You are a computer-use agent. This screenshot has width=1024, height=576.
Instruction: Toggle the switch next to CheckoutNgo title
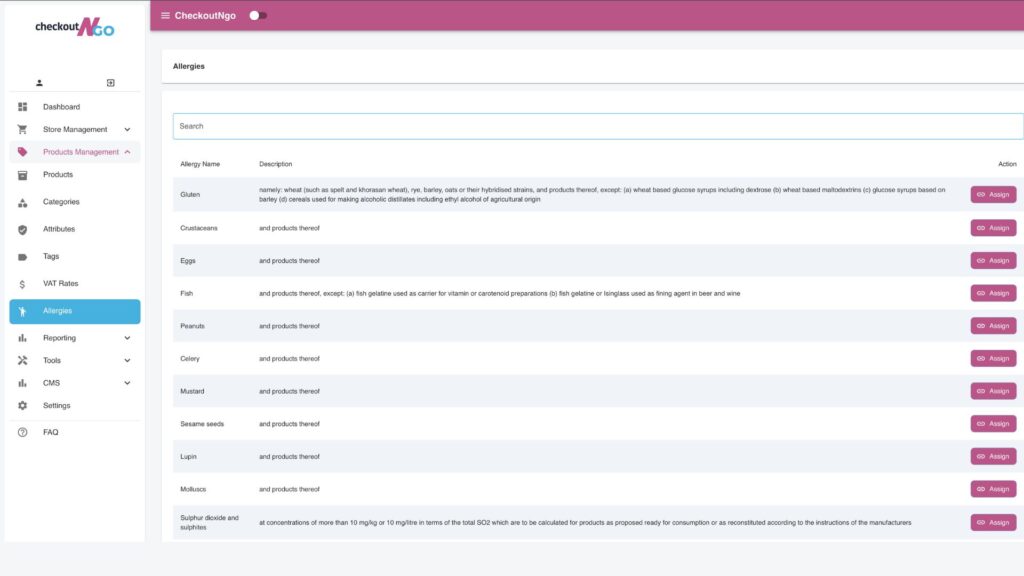pos(257,15)
